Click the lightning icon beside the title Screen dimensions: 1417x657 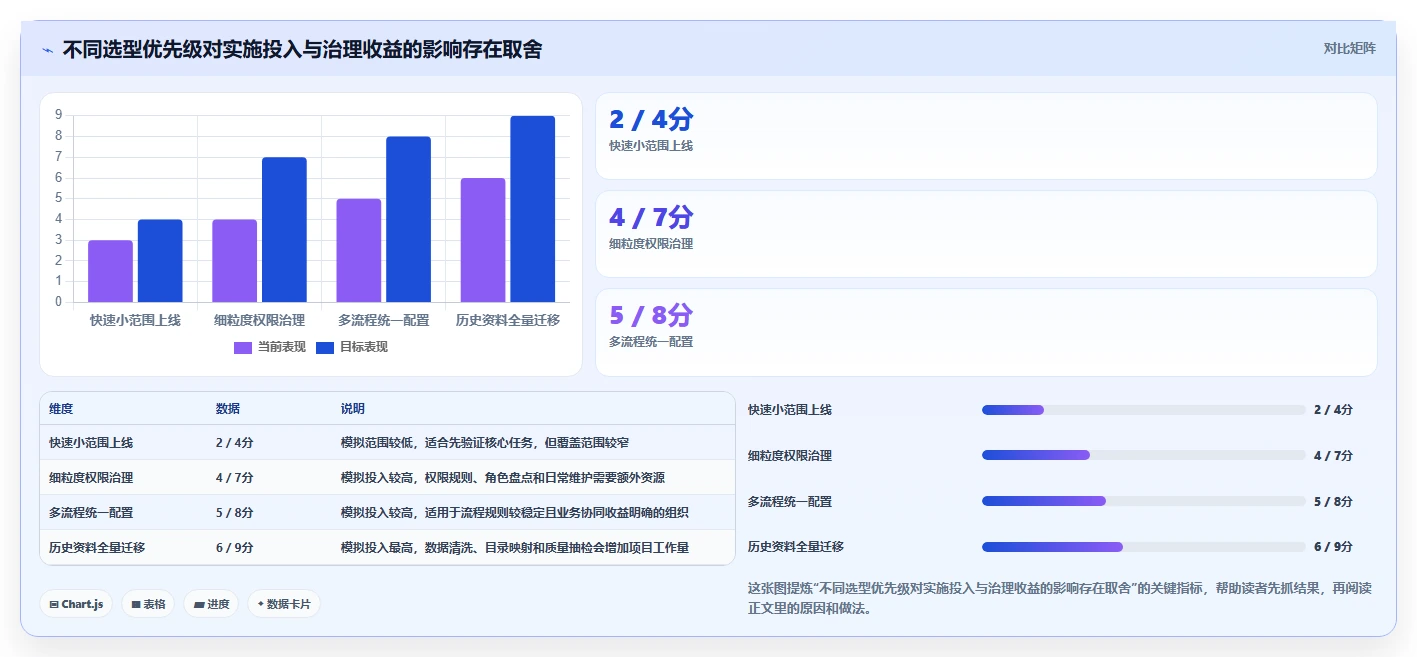[x=47, y=50]
